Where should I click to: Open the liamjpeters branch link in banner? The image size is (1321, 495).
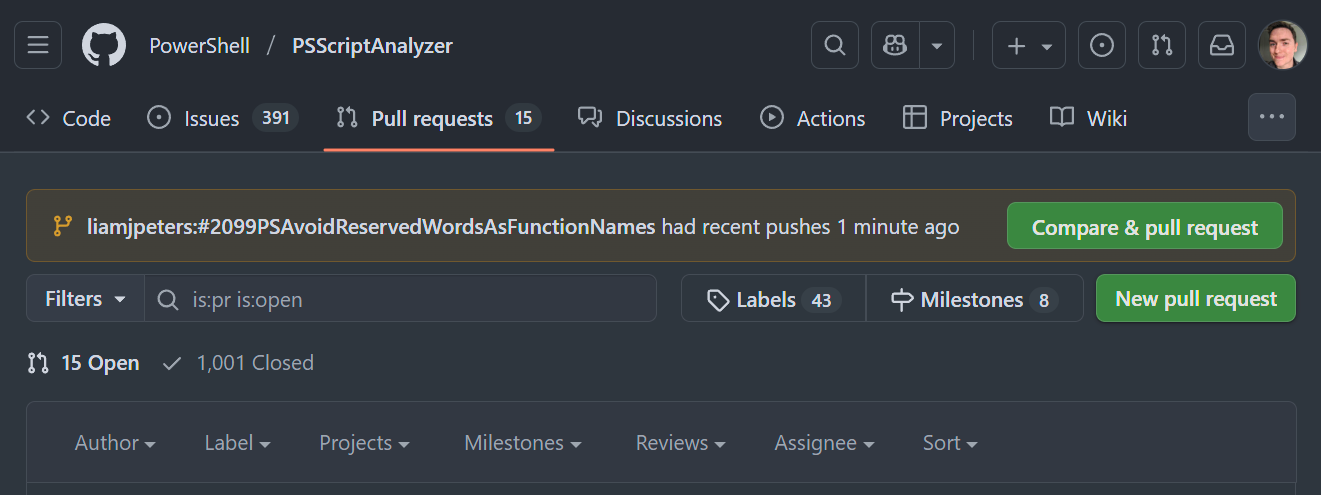(x=371, y=227)
